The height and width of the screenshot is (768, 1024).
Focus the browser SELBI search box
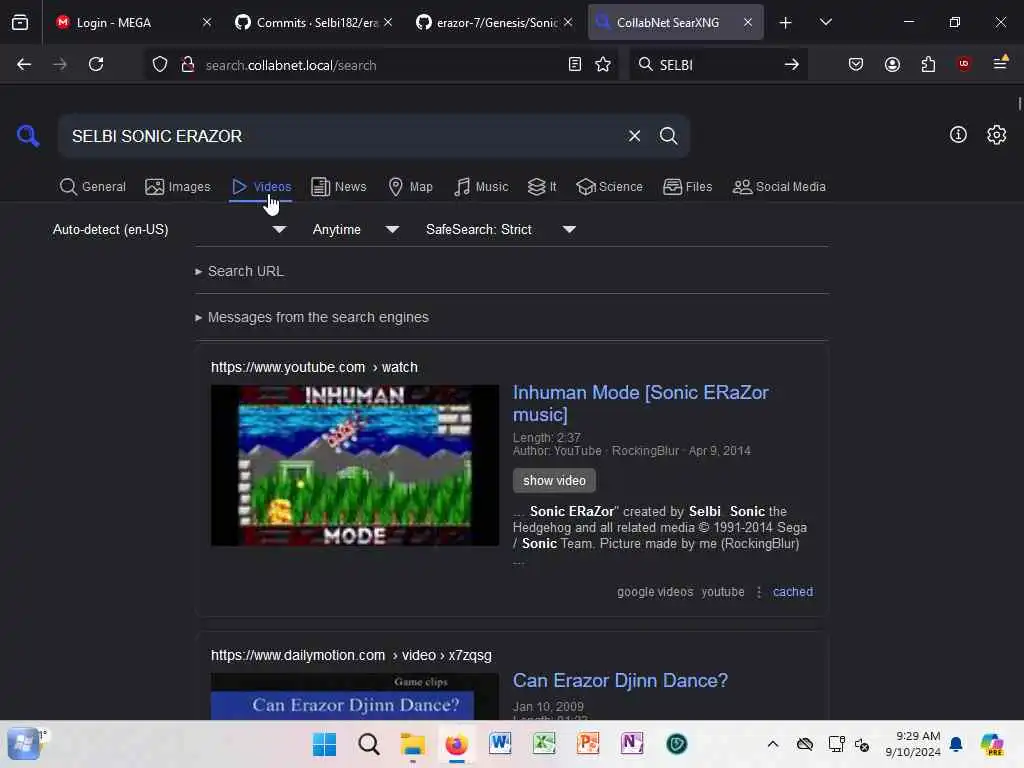717,65
